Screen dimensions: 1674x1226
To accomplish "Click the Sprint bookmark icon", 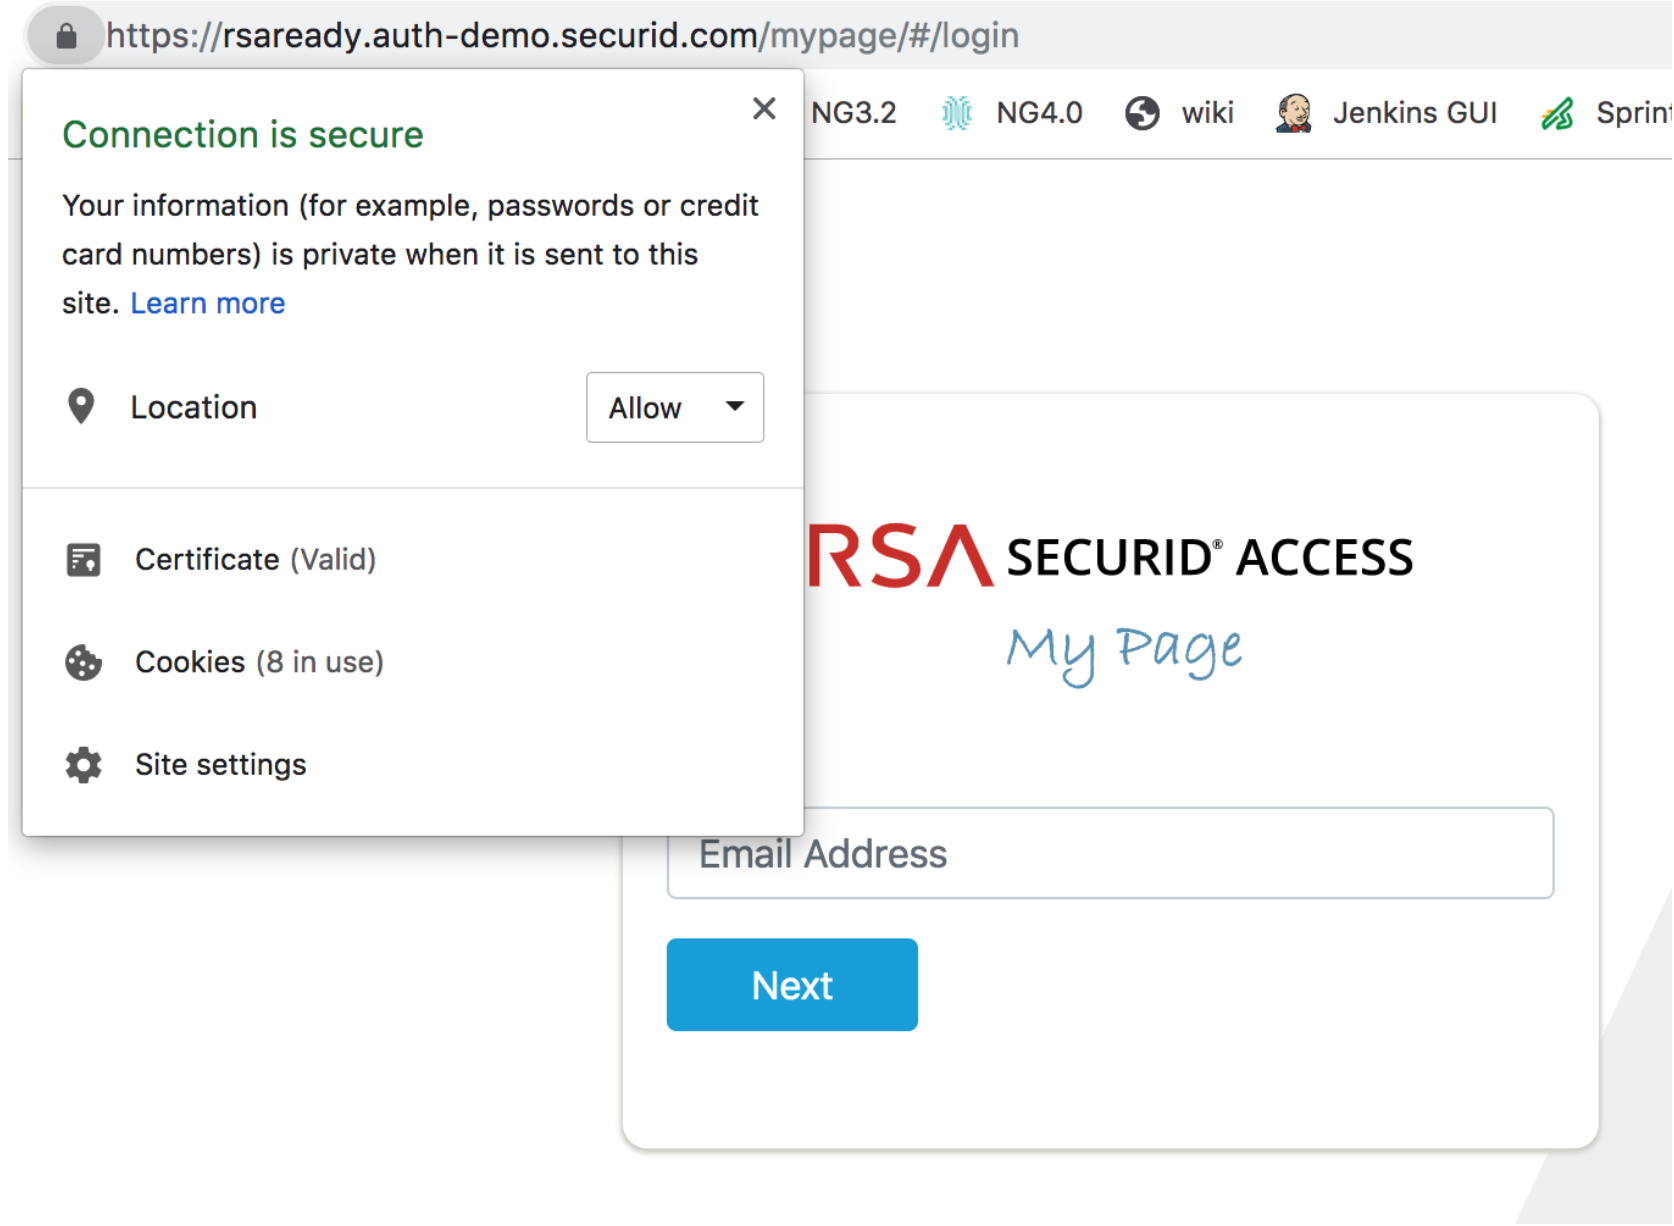I will click(1558, 113).
